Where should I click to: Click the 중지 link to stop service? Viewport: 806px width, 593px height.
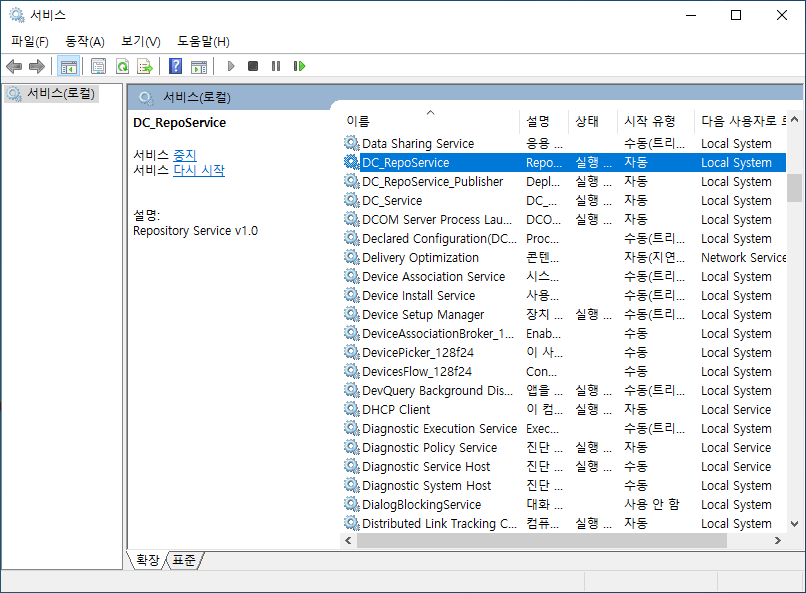pyautogui.click(x=185, y=155)
